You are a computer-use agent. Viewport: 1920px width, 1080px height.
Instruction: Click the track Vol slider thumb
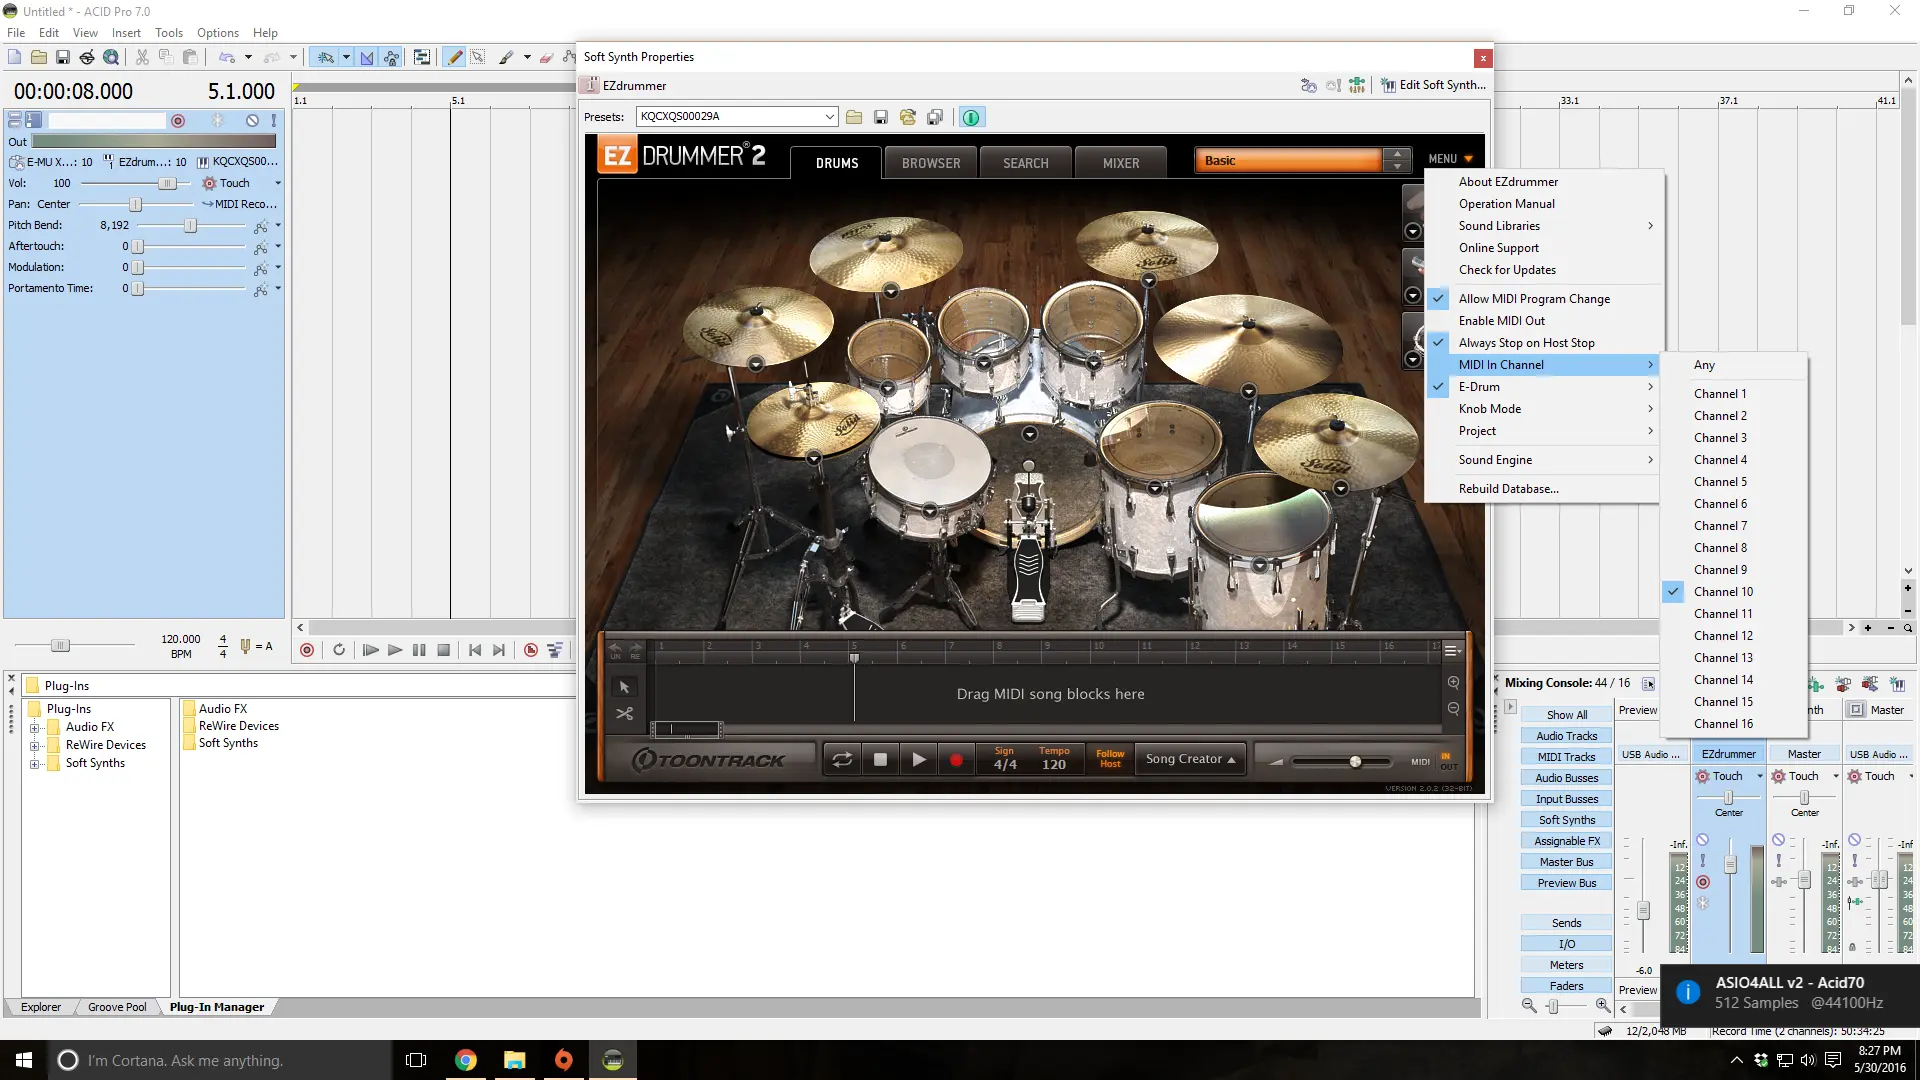pyautogui.click(x=168, y=183)
